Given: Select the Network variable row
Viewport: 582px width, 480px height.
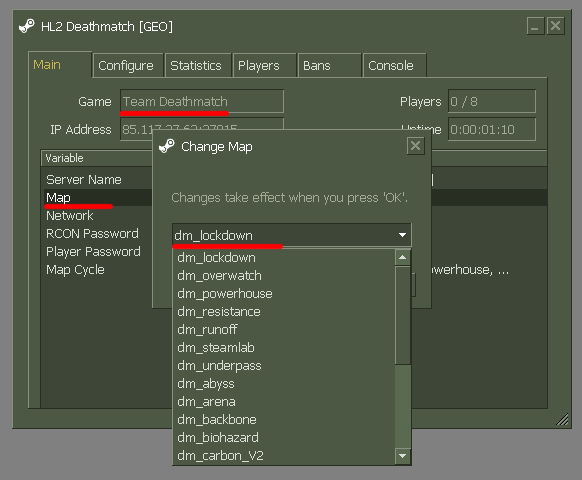Looking at the screenshot, I should tap(98, 216).
